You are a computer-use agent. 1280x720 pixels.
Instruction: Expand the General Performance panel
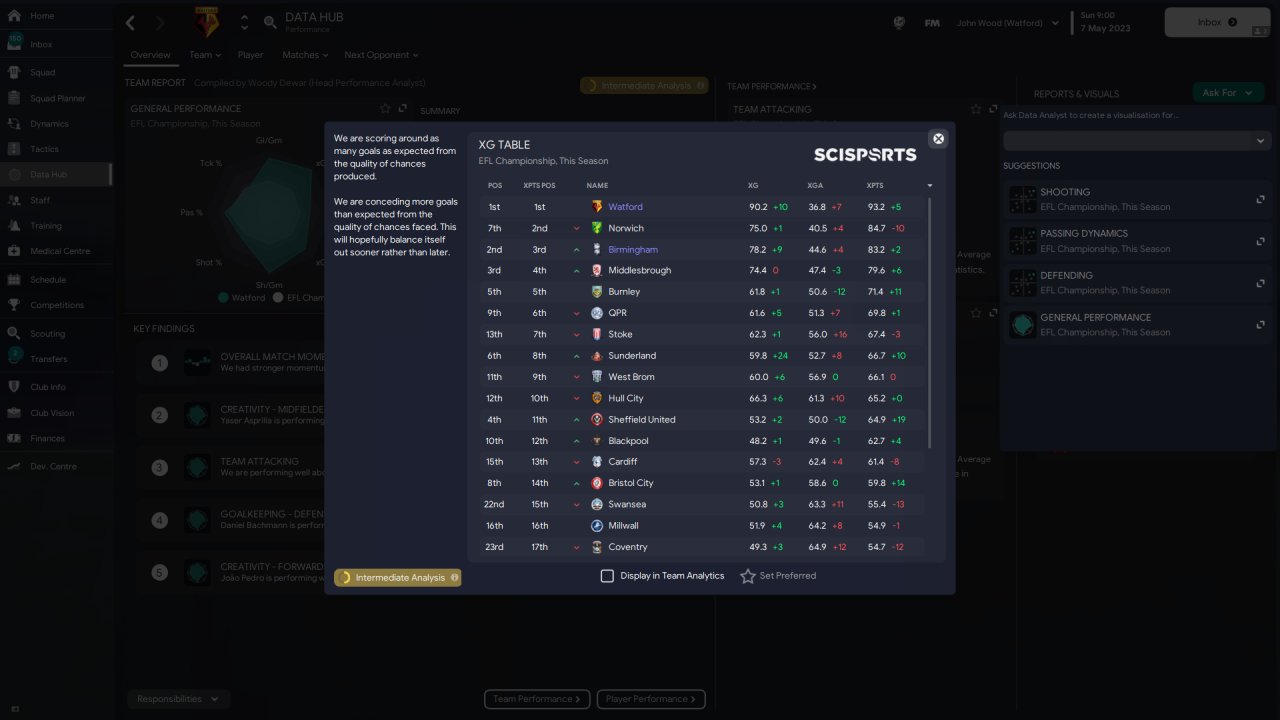pos(402,108)
